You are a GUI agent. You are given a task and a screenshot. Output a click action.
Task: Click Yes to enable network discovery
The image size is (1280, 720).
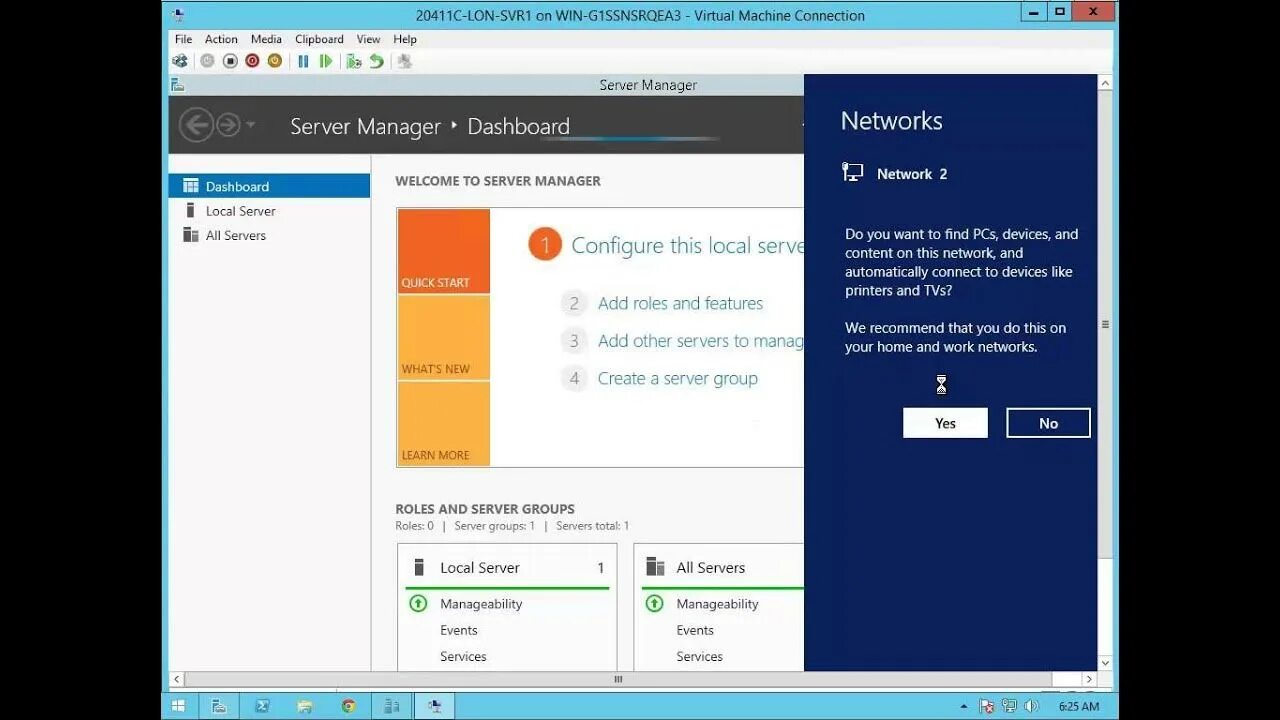tap(945, 423)
